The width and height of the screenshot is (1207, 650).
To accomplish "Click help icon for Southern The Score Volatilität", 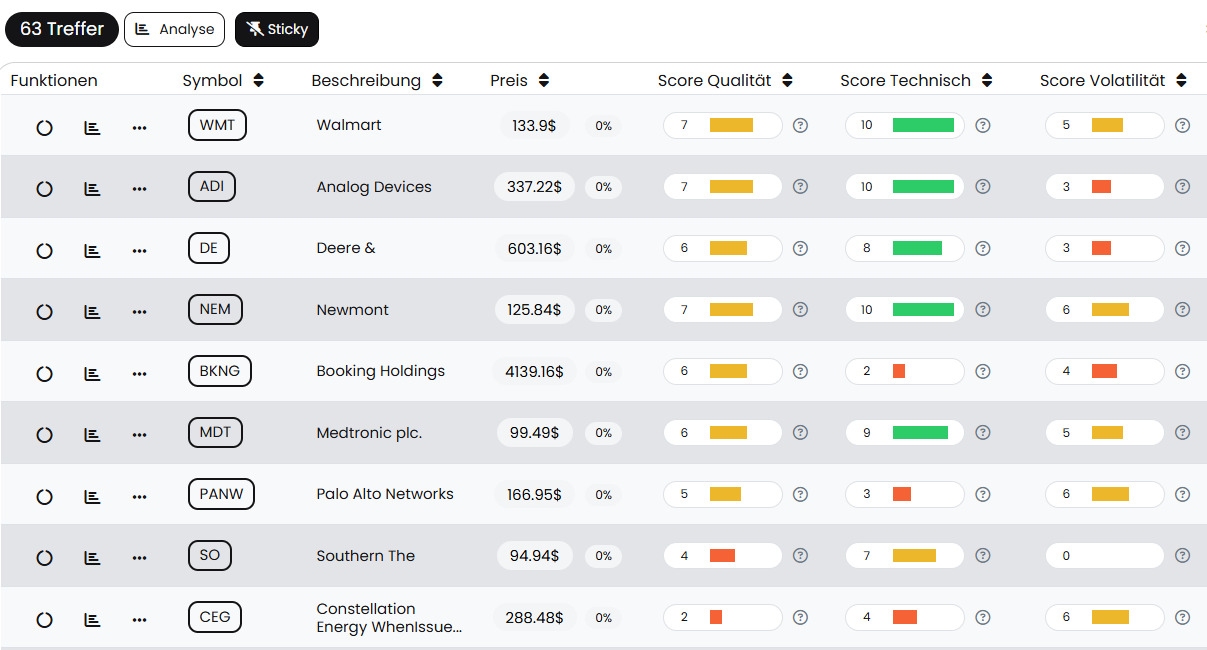I will [x=1182, y=556].
